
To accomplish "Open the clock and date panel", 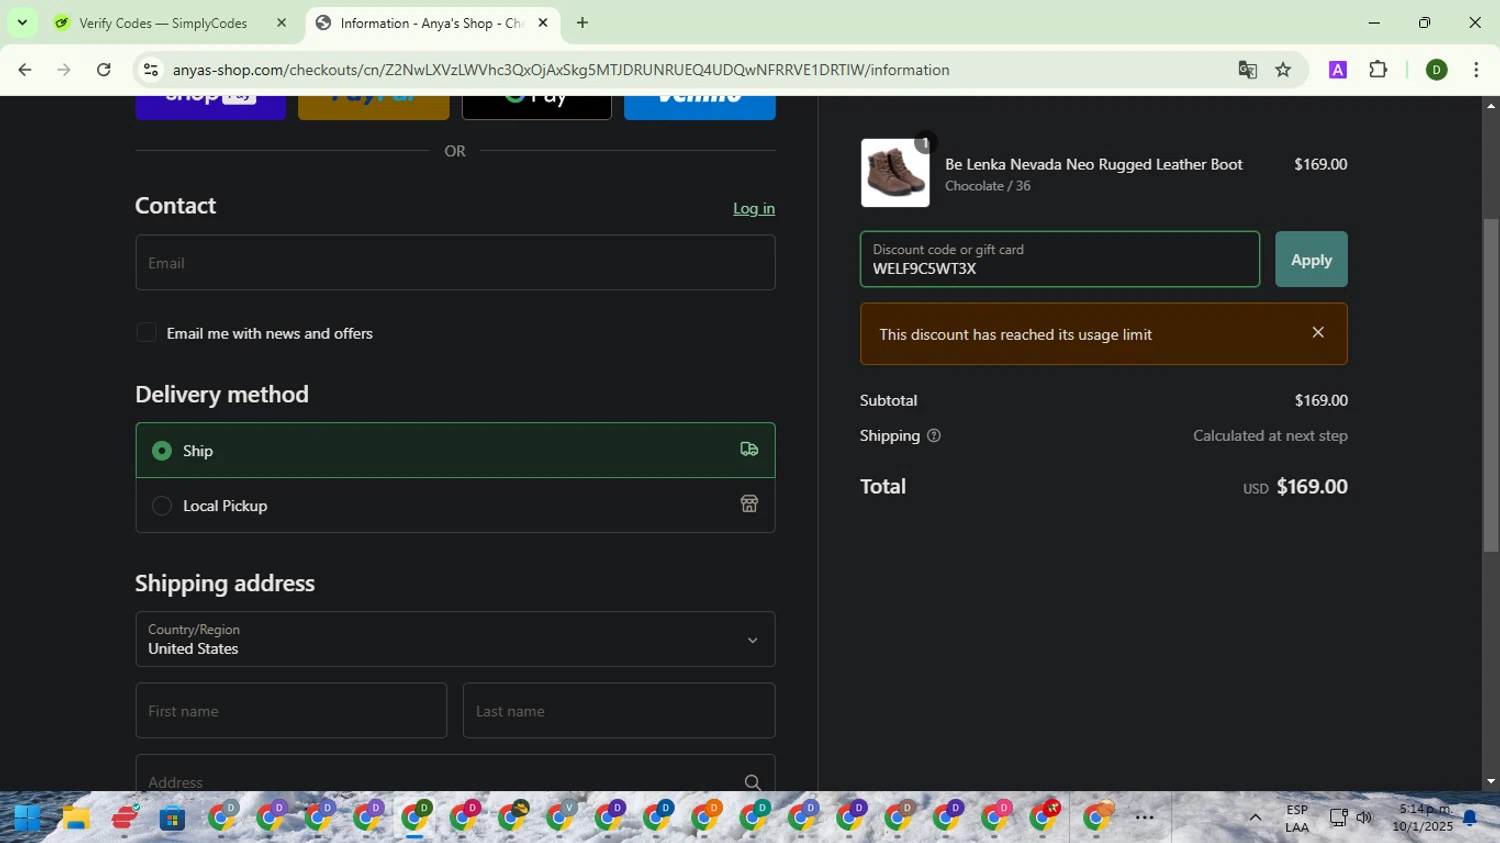I will tap(1423, 818).
